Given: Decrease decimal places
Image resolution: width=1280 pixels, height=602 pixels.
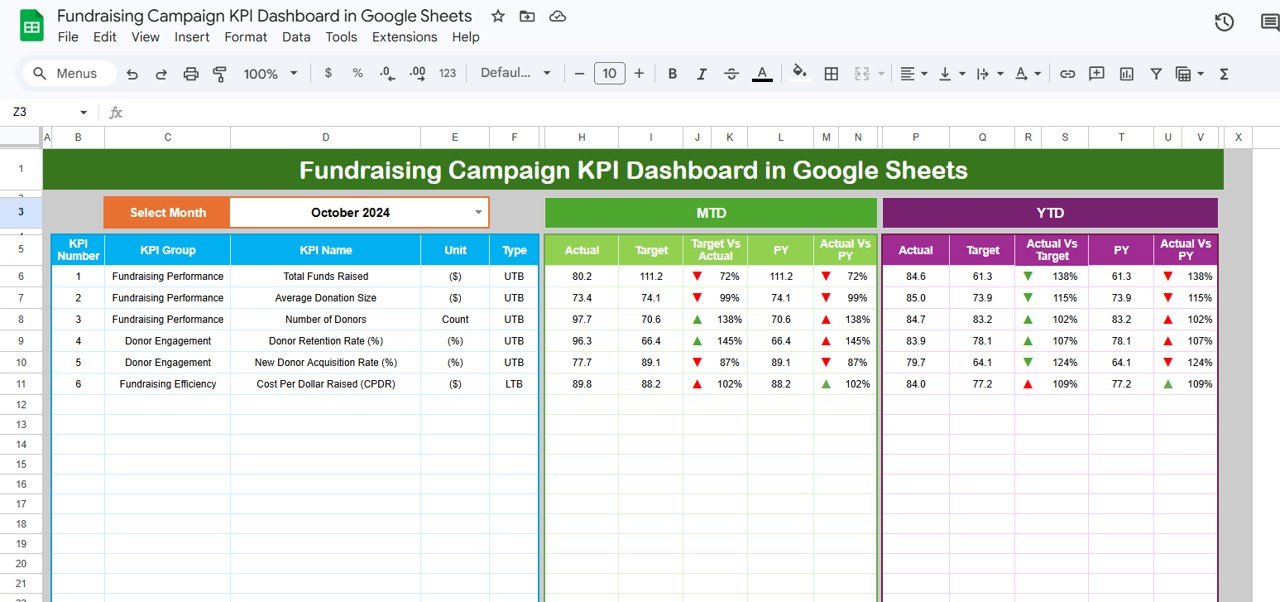Looking at the screenshot, I should click(388, 73).
